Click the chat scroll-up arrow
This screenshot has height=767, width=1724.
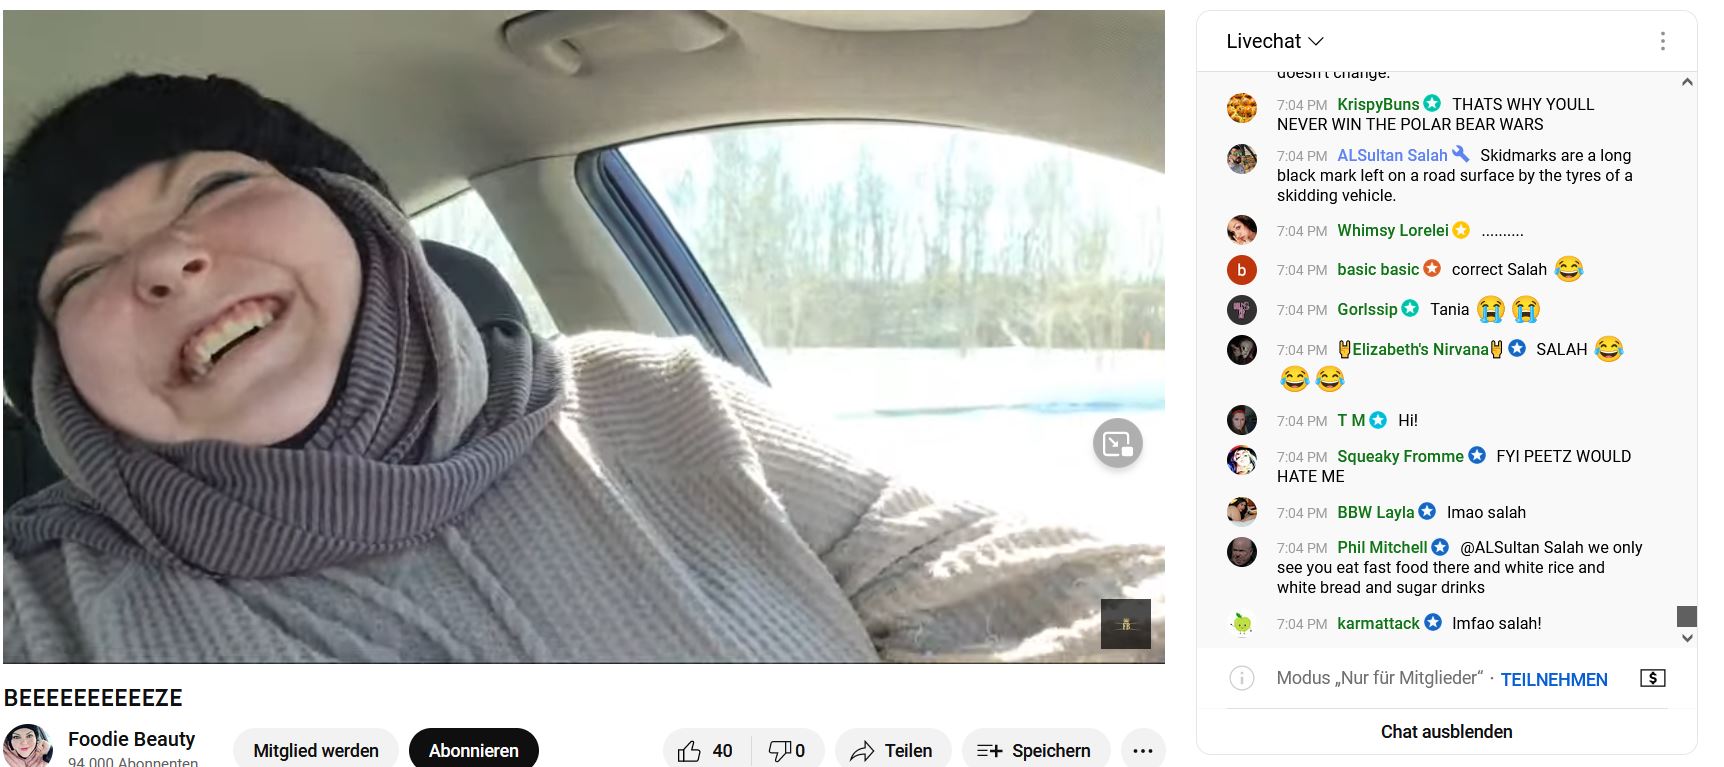click(x=1687, y=82)
